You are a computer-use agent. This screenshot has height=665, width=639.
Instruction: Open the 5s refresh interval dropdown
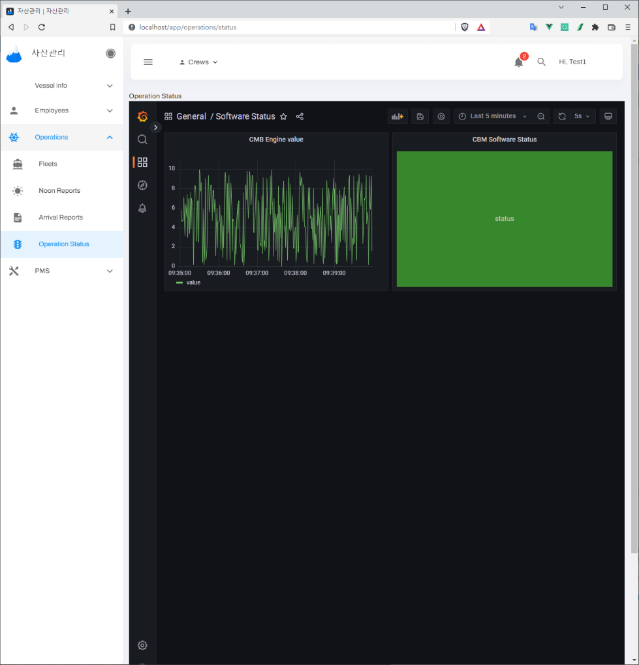click(582, 116)
